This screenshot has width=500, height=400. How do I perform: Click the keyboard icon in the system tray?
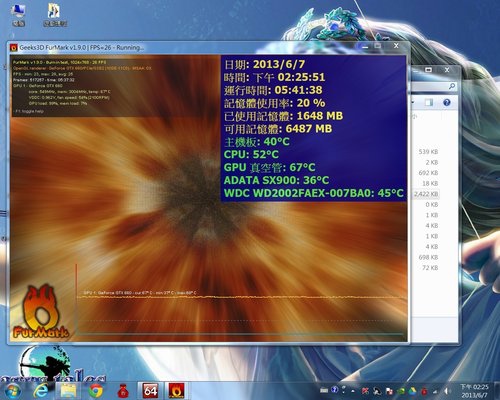tap(324, 390)
